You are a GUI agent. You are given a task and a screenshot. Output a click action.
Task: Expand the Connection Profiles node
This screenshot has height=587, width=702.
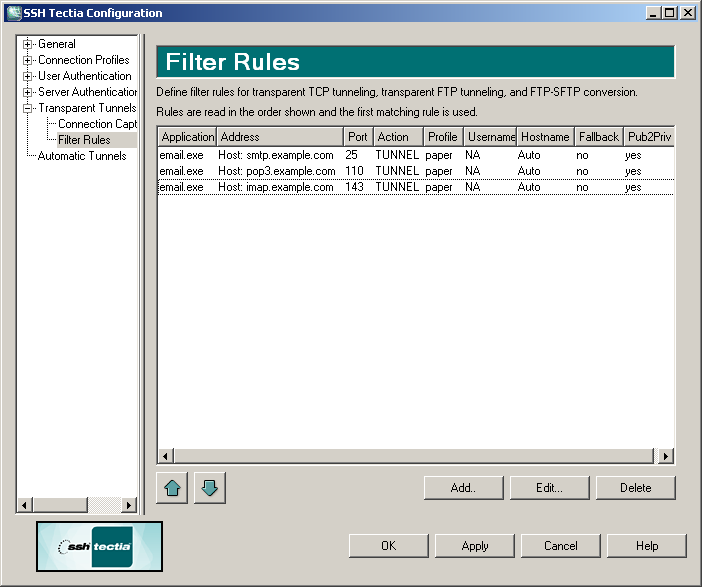click(27, 60)
